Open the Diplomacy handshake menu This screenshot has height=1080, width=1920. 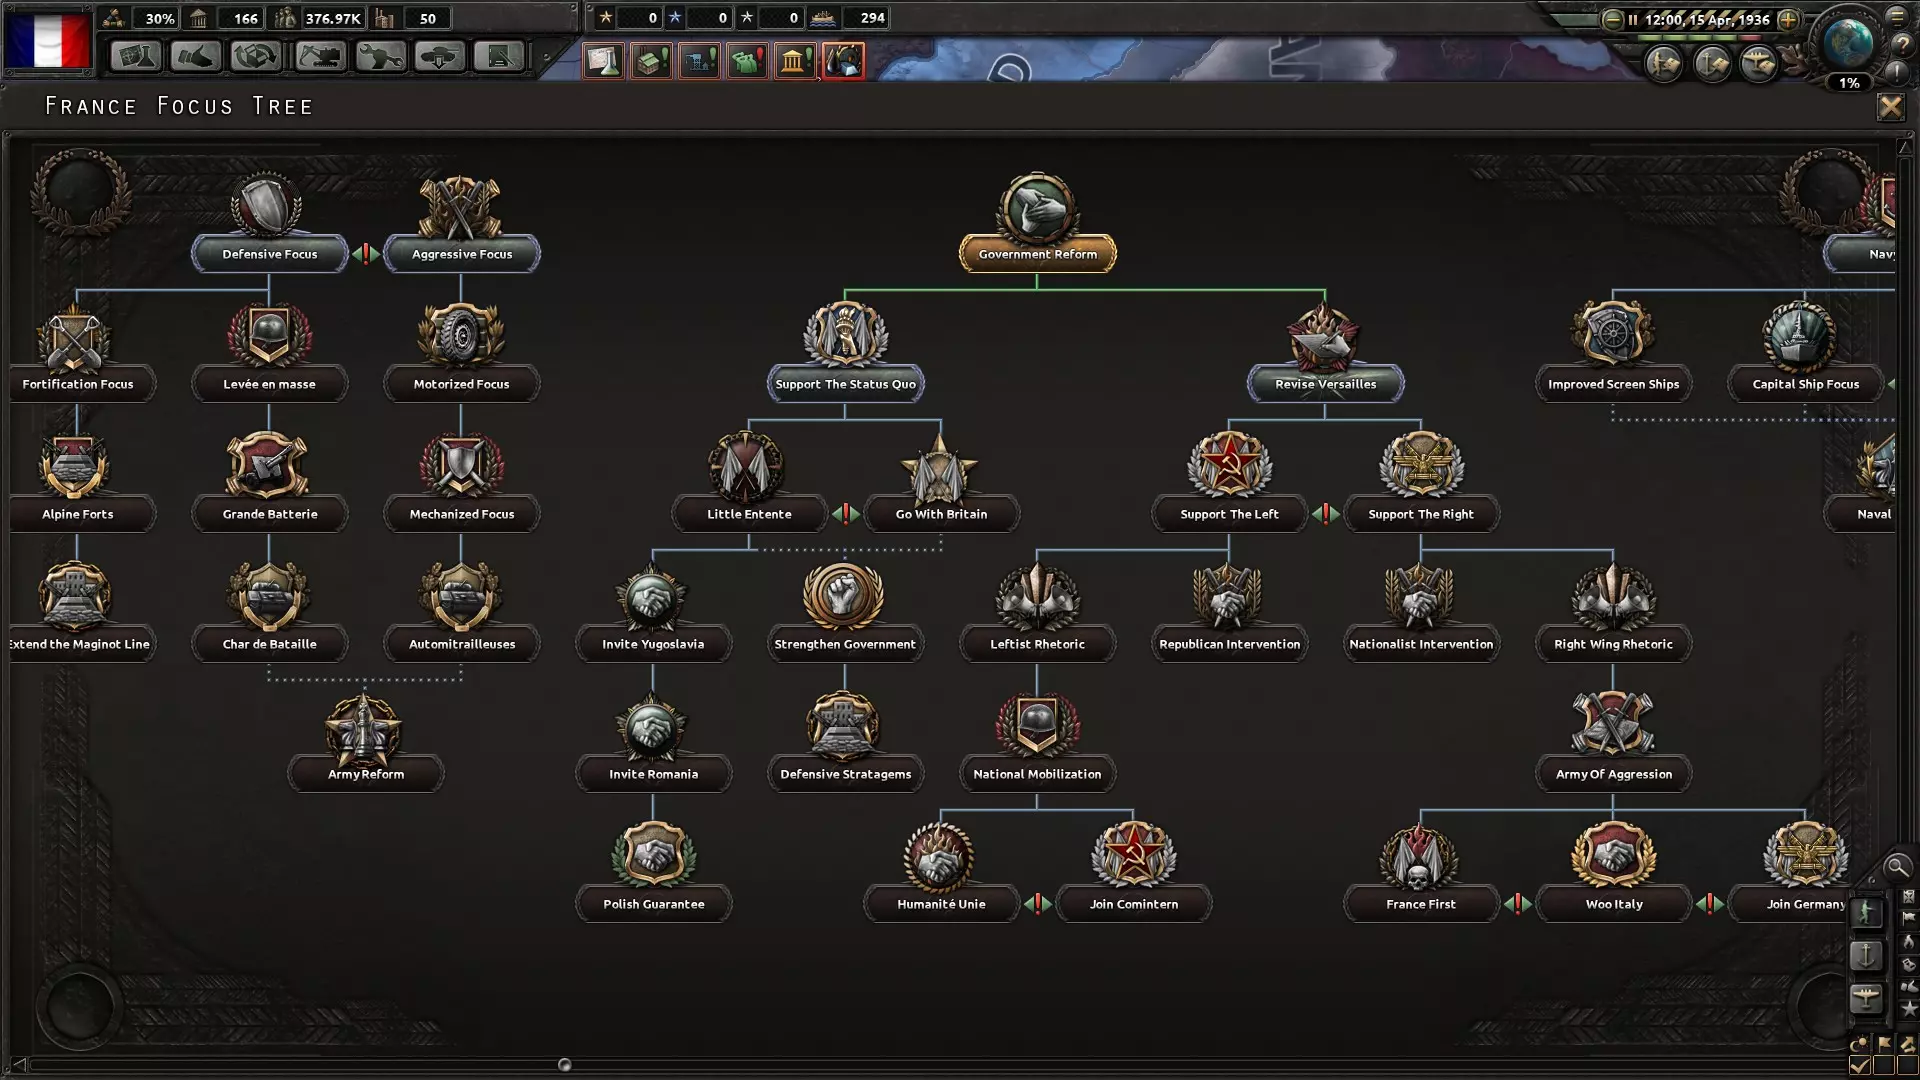[x=195, y=57]
